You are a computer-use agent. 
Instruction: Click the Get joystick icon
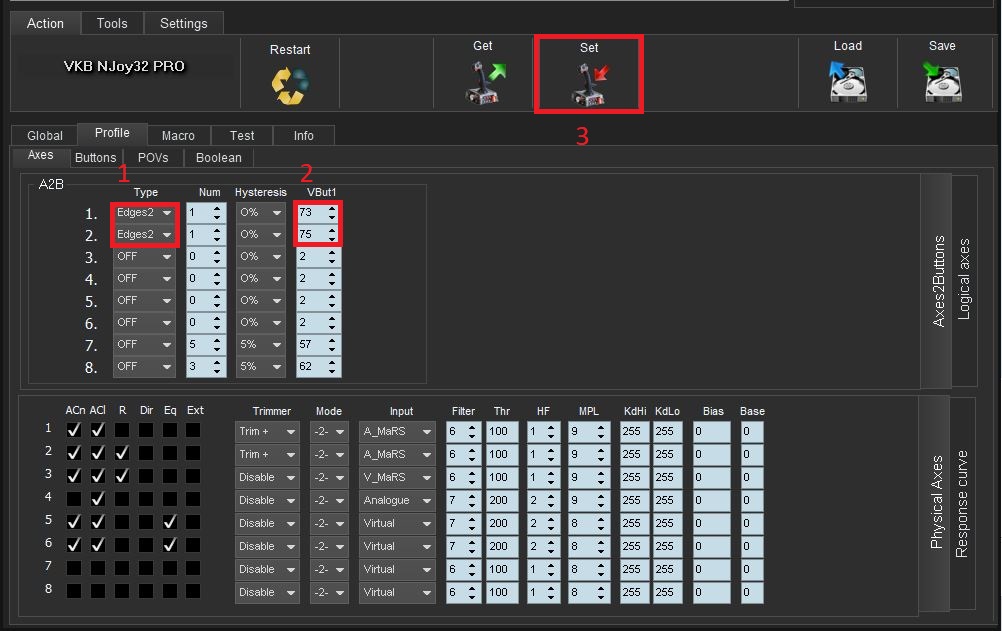(486, 83)
